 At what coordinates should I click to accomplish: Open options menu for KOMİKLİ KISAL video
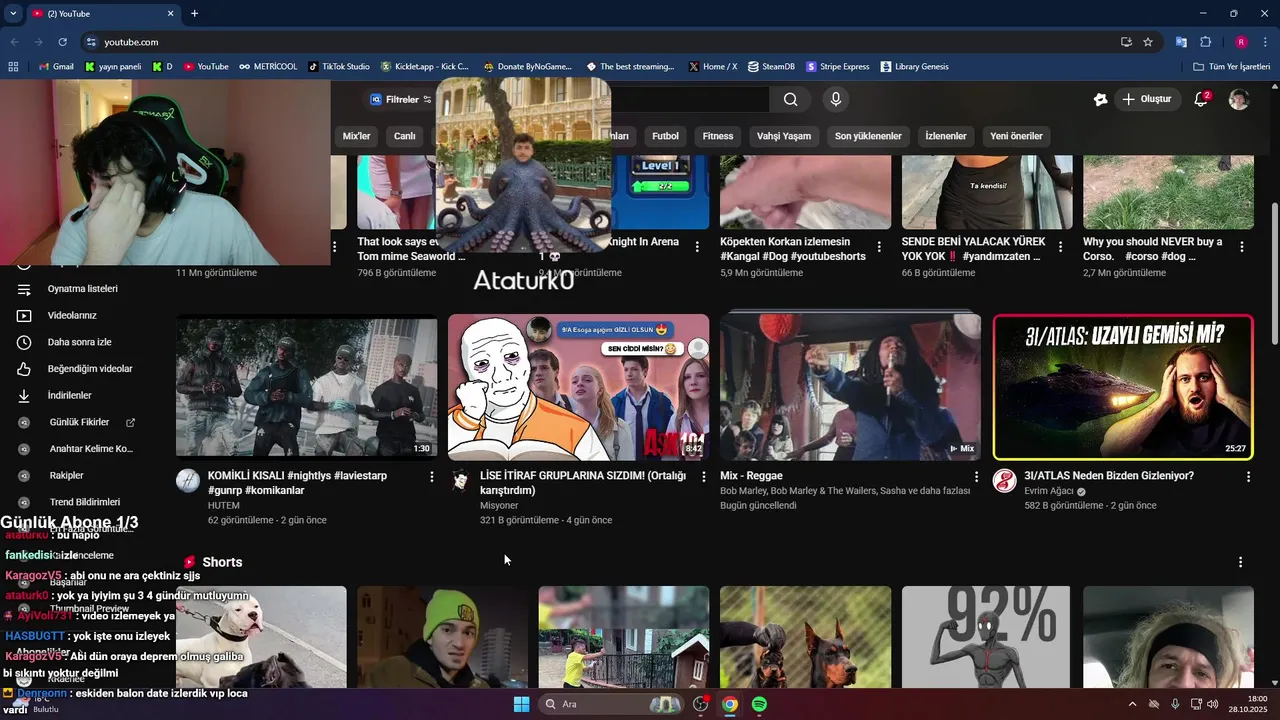click(432, 477)
